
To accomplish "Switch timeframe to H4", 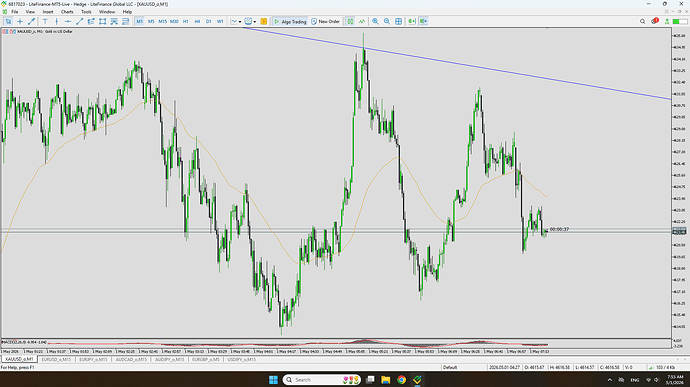I will click(197, 21).
